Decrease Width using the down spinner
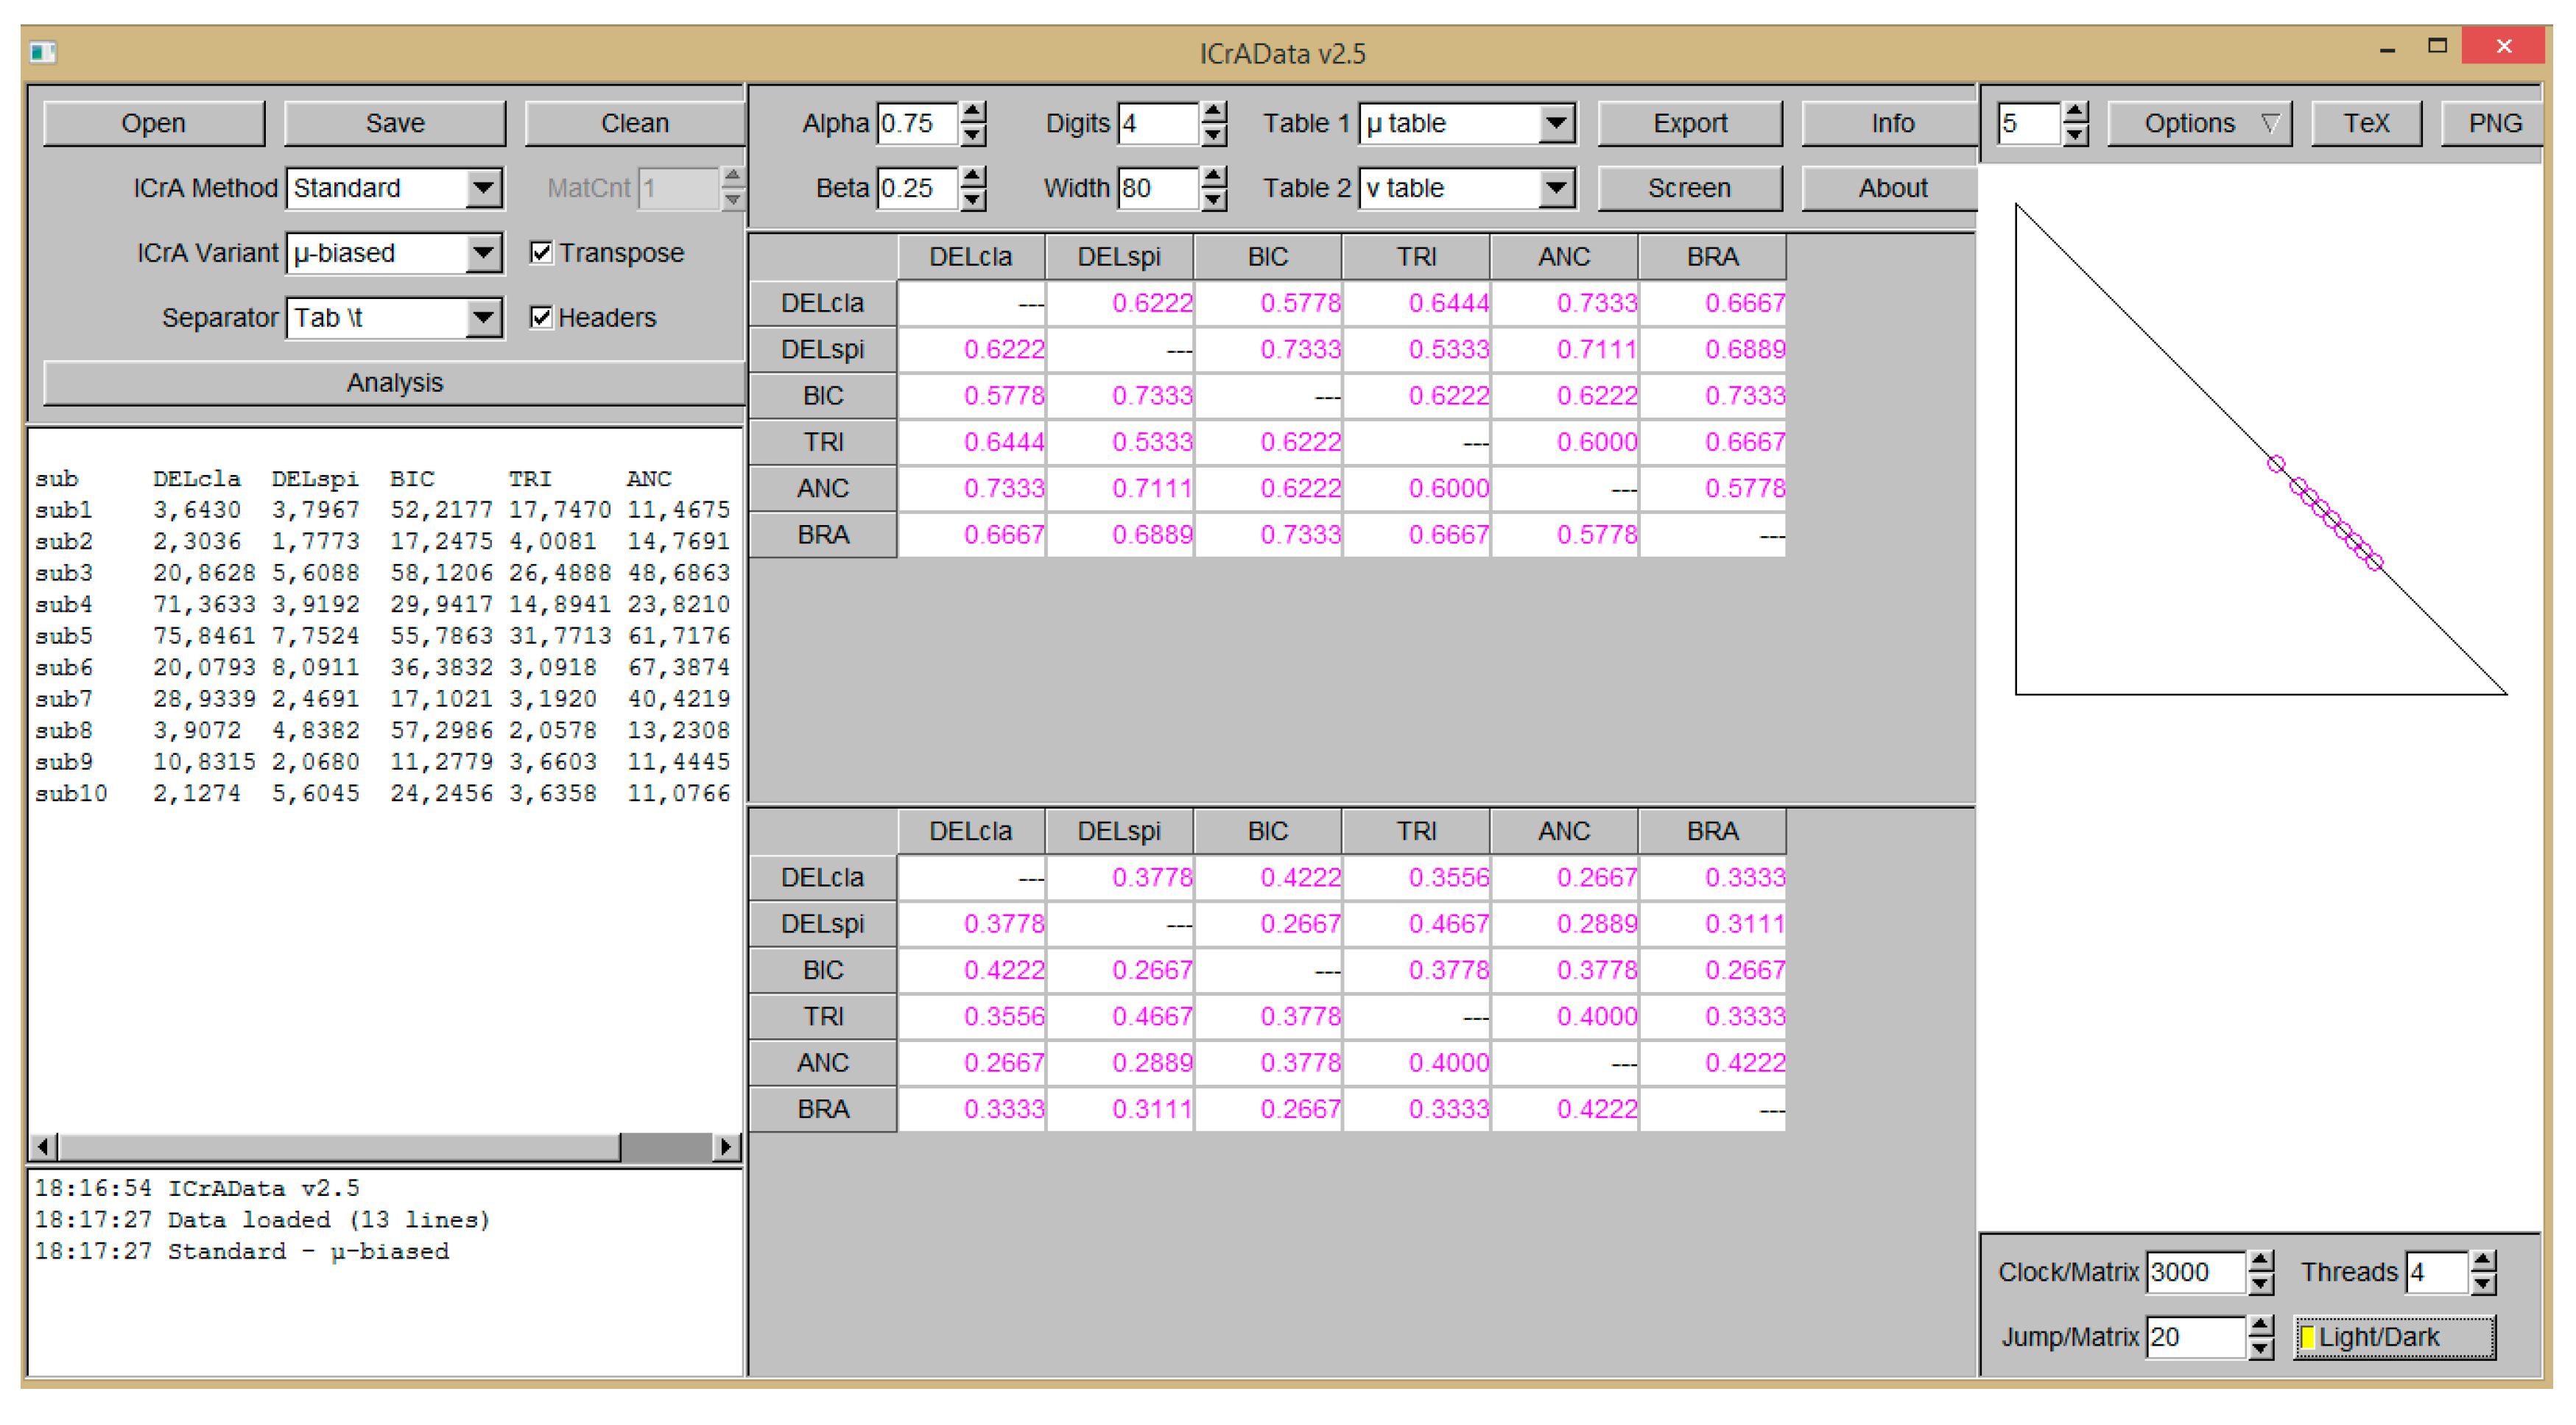The width and height of the screenshot is (2576, 1425). [1213, 199]
